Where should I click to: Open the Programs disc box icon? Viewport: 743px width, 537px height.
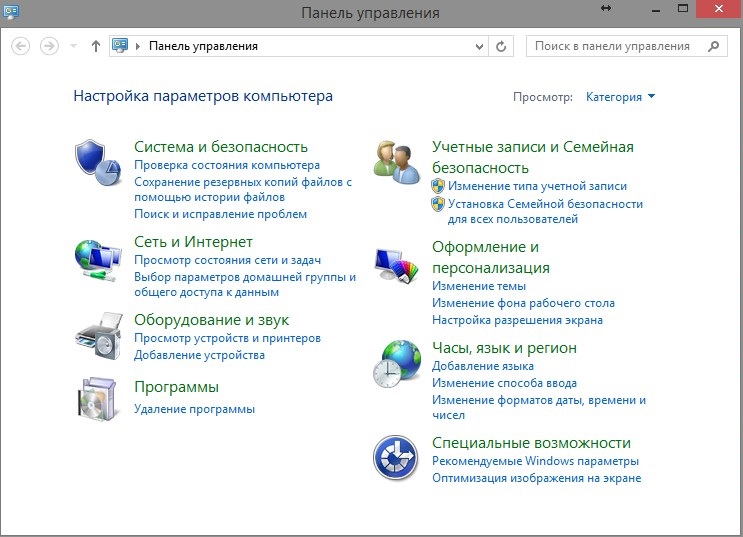(97, 399)
